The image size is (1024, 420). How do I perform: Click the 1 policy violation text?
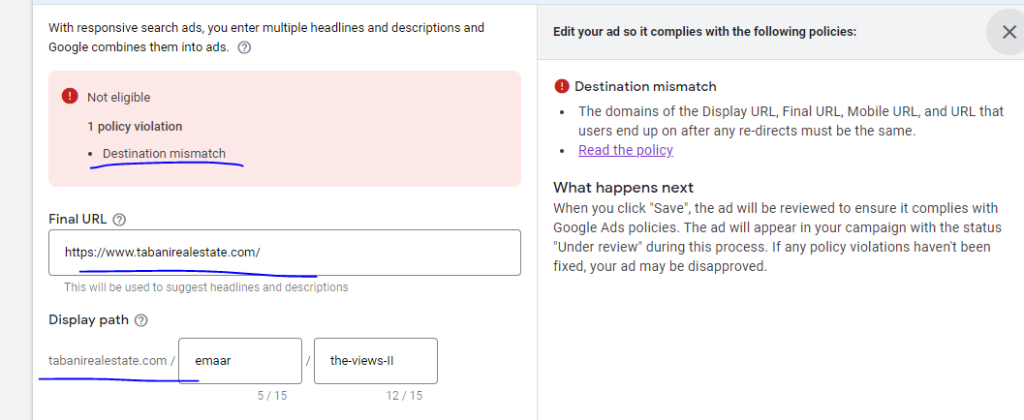pyautogui.click(x=135, y=127)
